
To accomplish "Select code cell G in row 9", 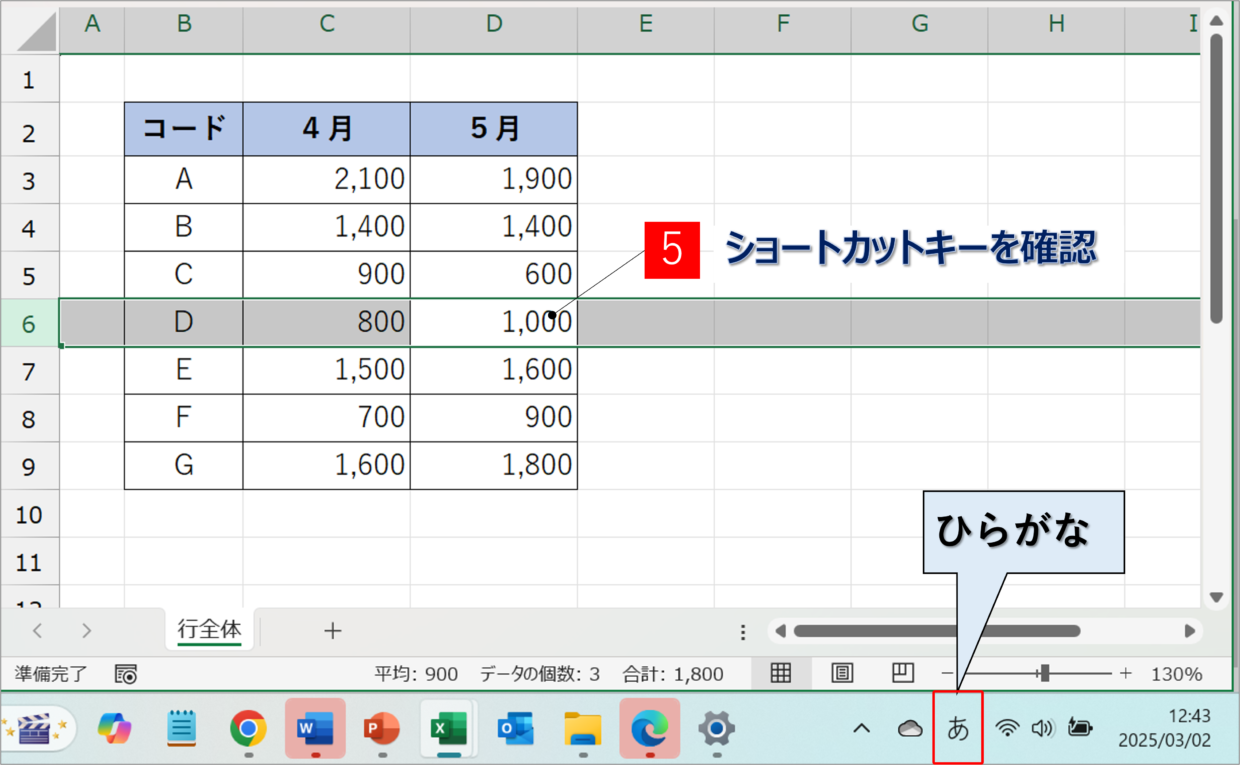I will [x=184, y=465].
